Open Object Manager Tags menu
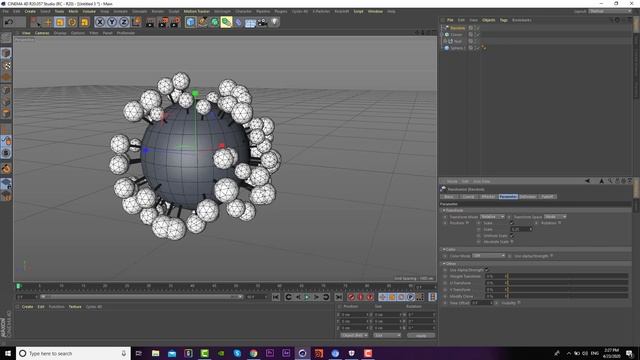Image resolution: width=640 pixels, height=360 pixels. coord(504,20)
